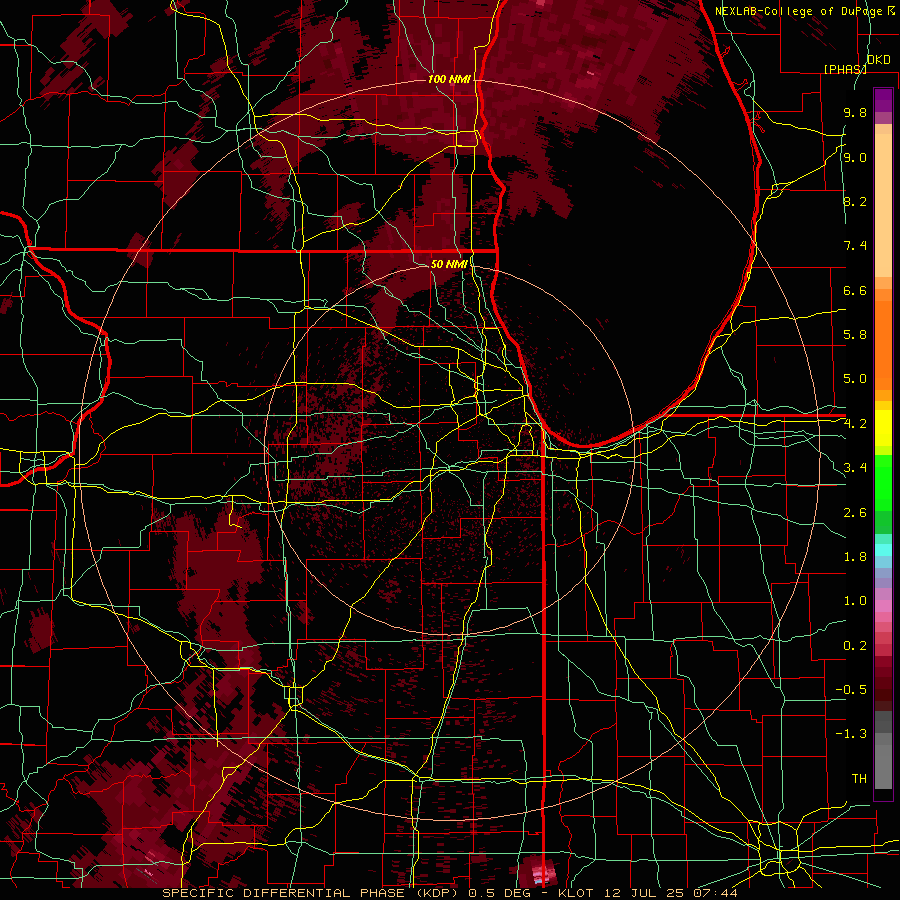Click the 0.2 scale label
The height and width of the screenshot is (900, 900).
point(855,646)
